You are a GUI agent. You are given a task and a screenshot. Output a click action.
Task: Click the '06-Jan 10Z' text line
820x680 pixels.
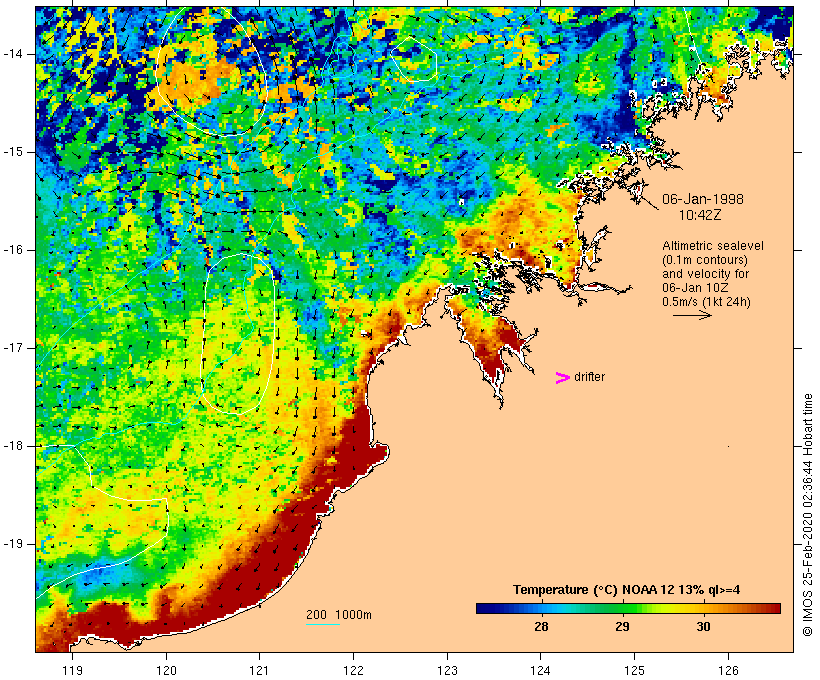(696, 288)
